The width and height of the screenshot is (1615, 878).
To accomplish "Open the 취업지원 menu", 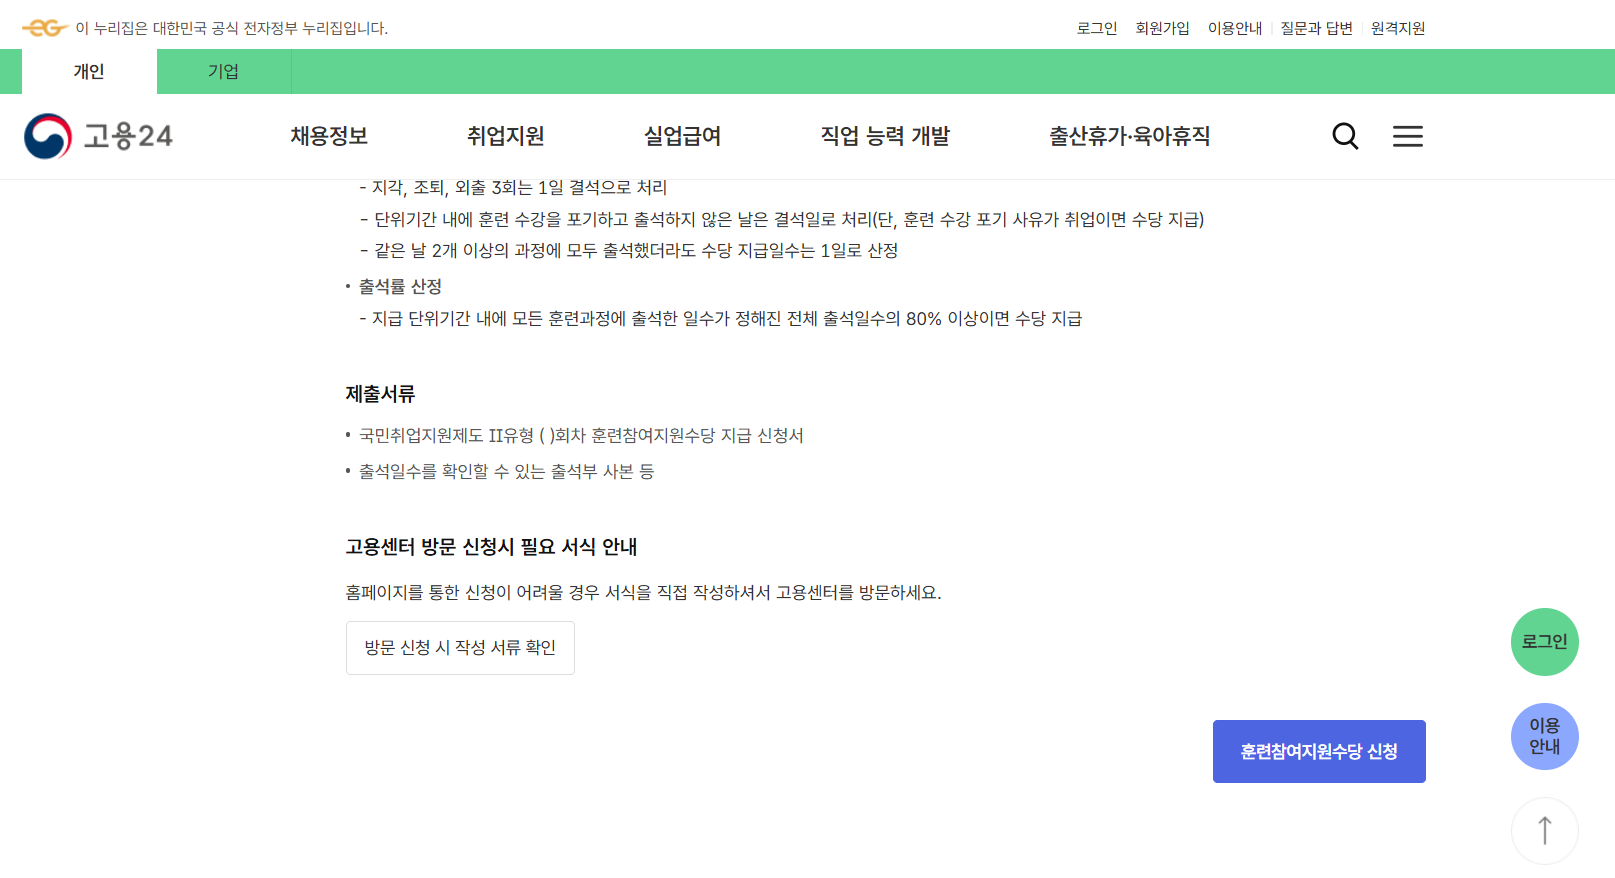I will tap(506, 136).
